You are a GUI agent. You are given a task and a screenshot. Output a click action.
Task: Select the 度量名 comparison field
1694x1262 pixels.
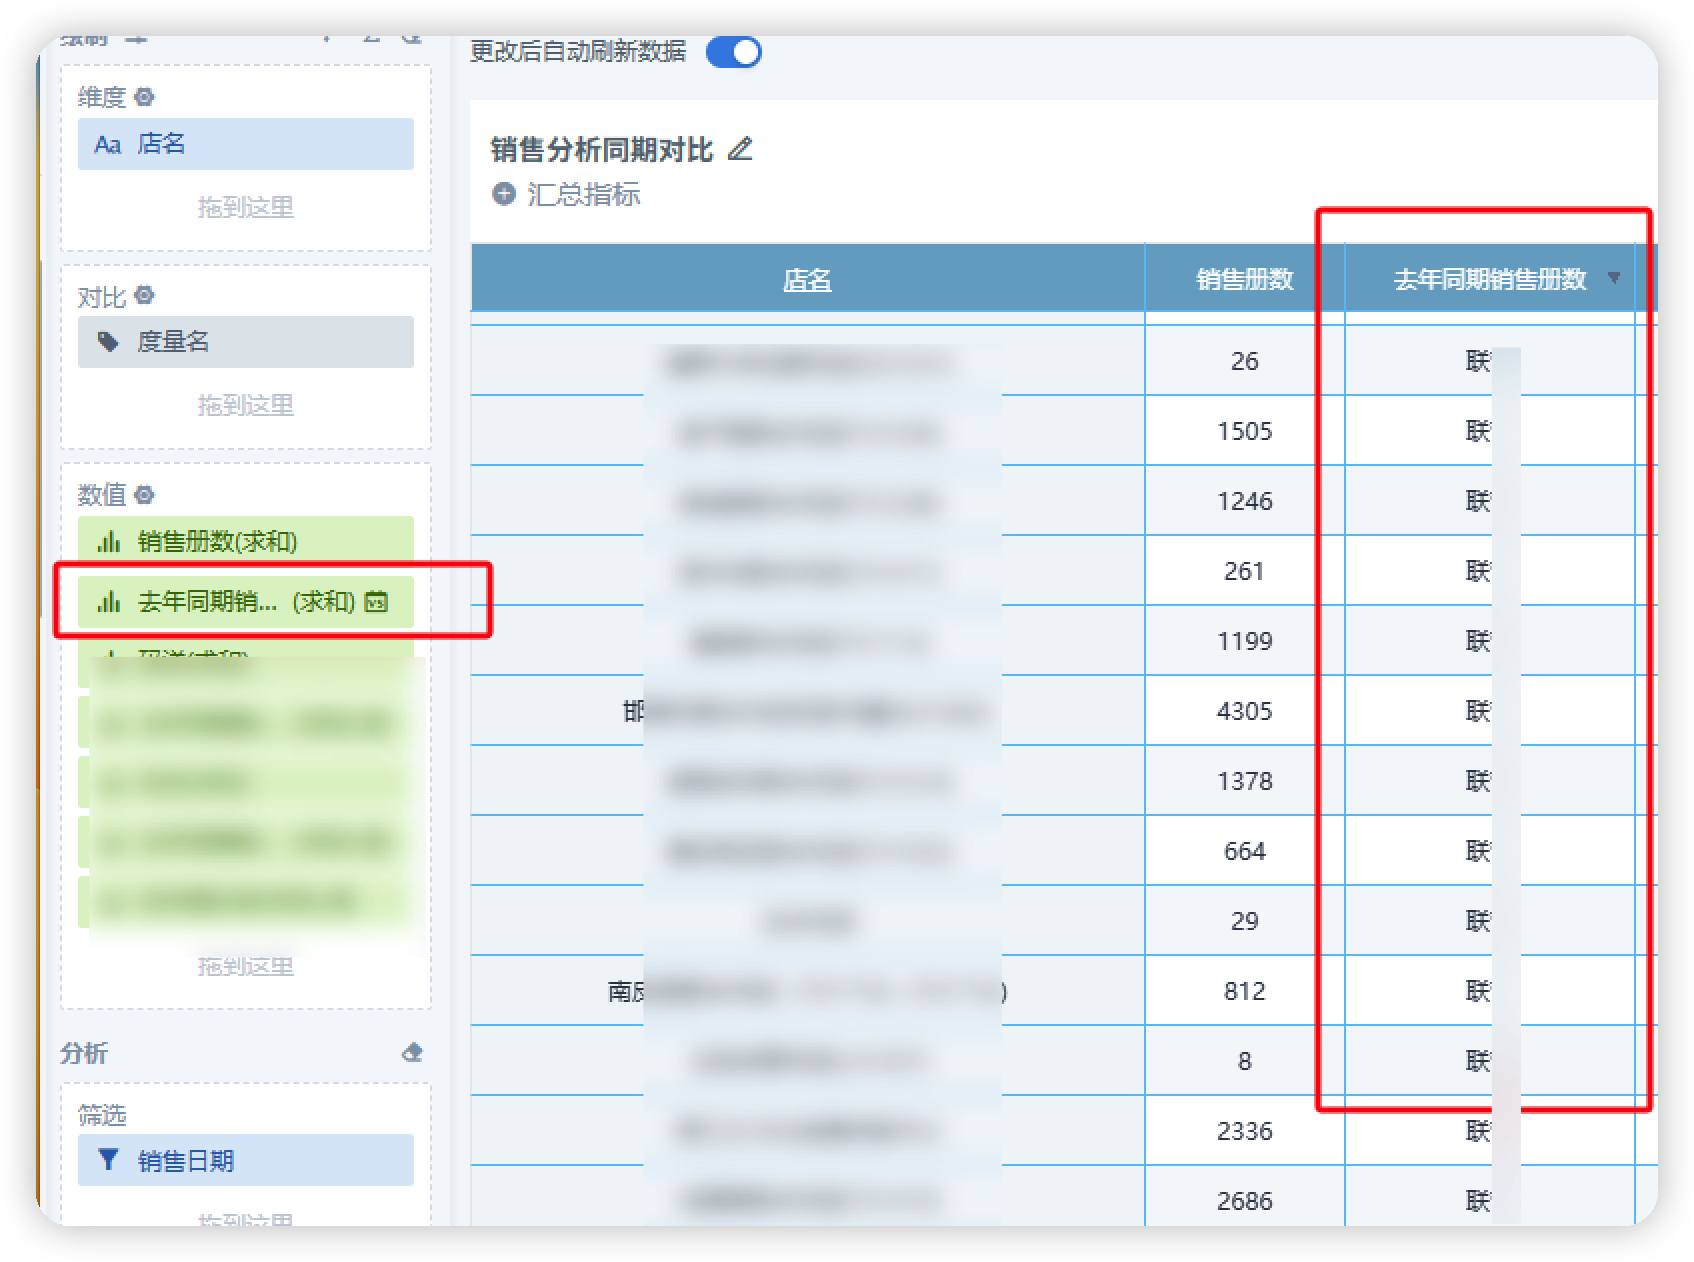tap(245, 342)
